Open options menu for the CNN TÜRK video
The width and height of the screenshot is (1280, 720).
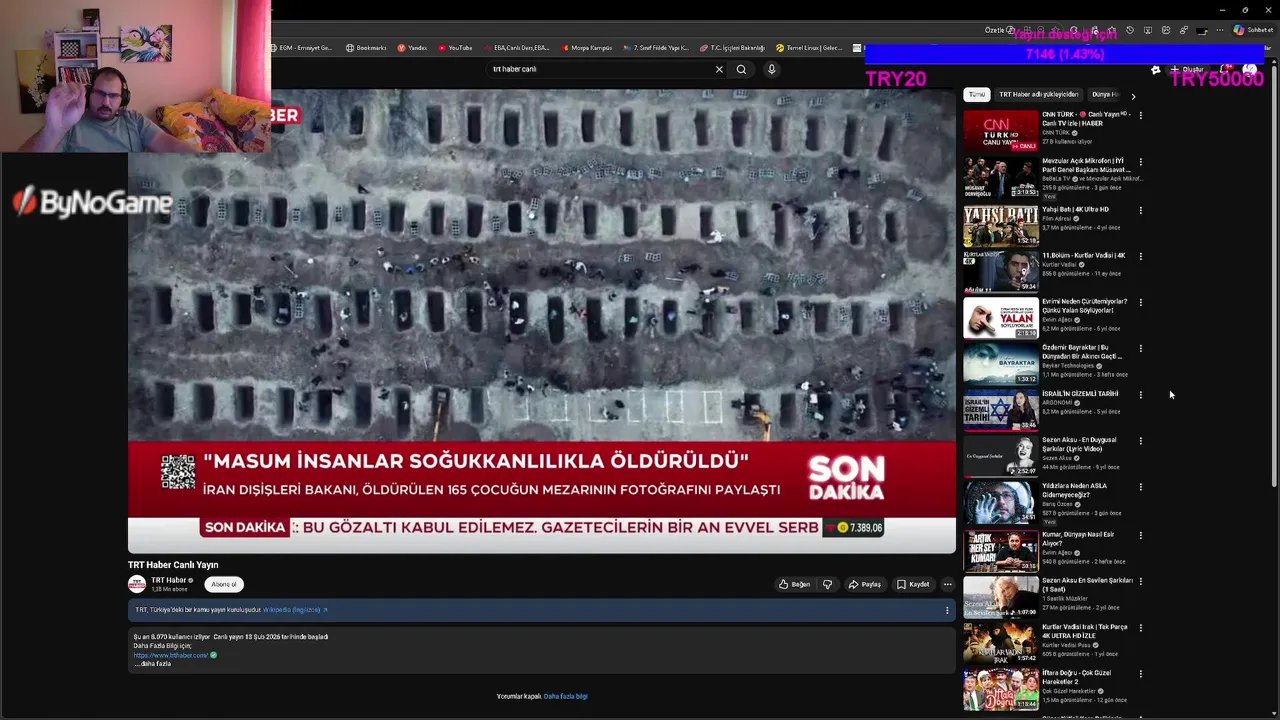[1140, 116]
